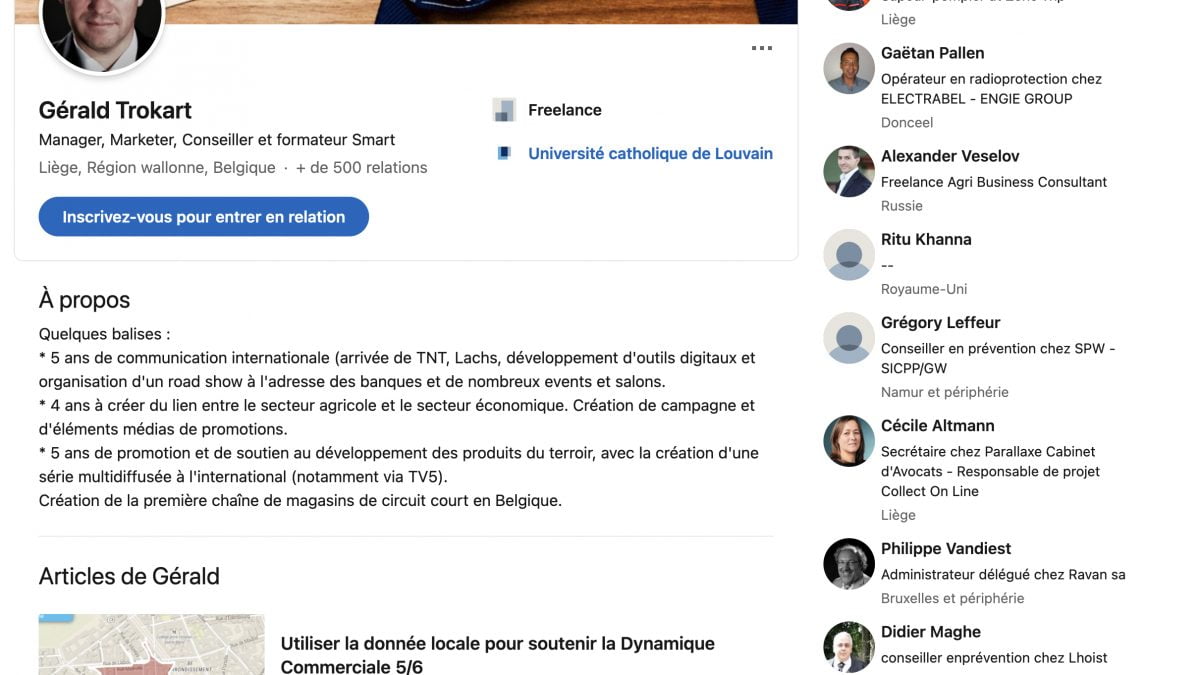The height and width of the screenshot is (675, 1200).
Task: Click 'Manager, Marketer, Conseiller et formateur Smart' headline
Action: point(217,140)
